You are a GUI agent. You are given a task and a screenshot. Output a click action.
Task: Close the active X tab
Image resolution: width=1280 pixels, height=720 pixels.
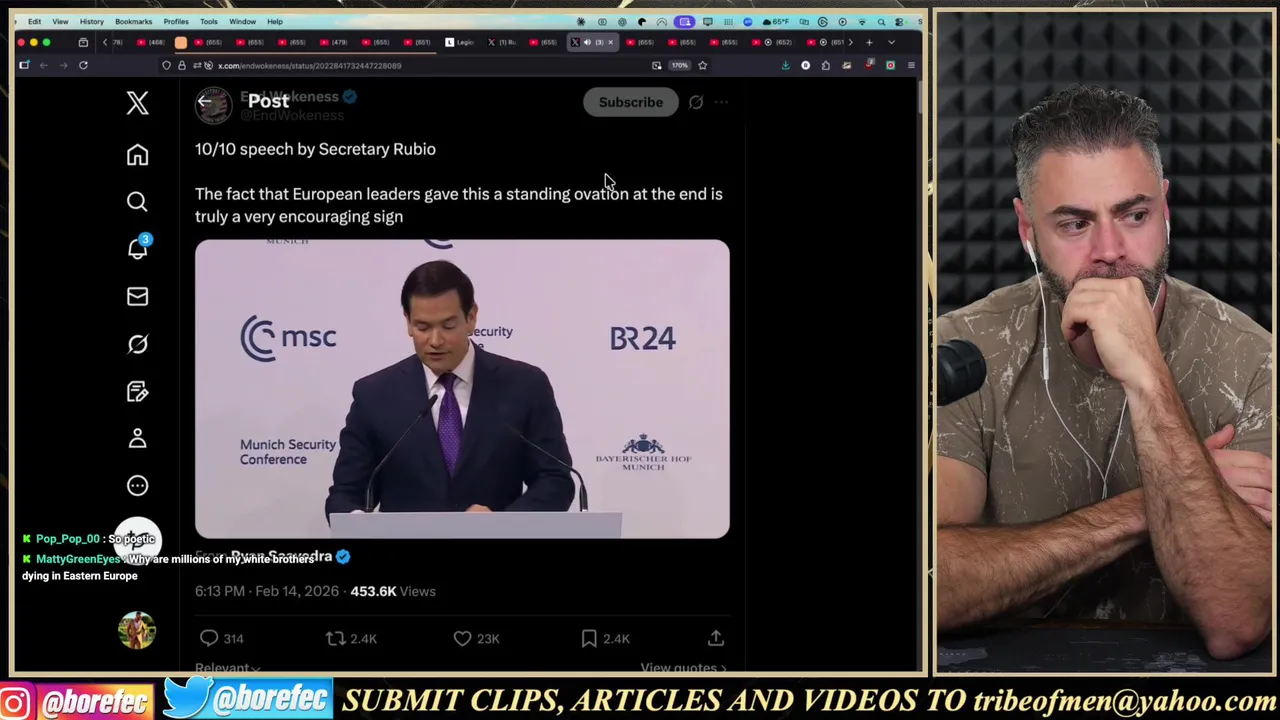tap(610, 42)
